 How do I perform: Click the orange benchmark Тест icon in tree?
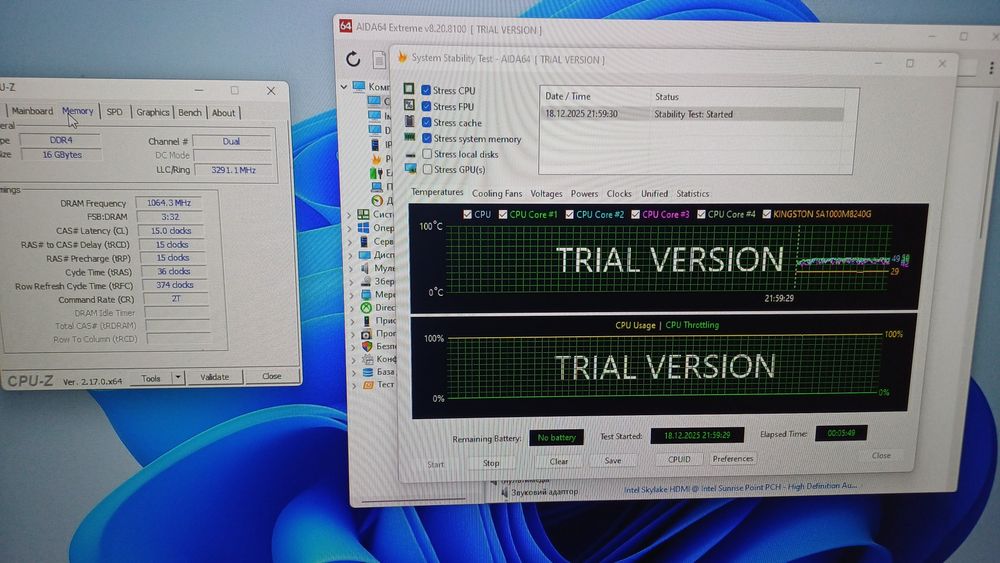[x=369, y=384]
